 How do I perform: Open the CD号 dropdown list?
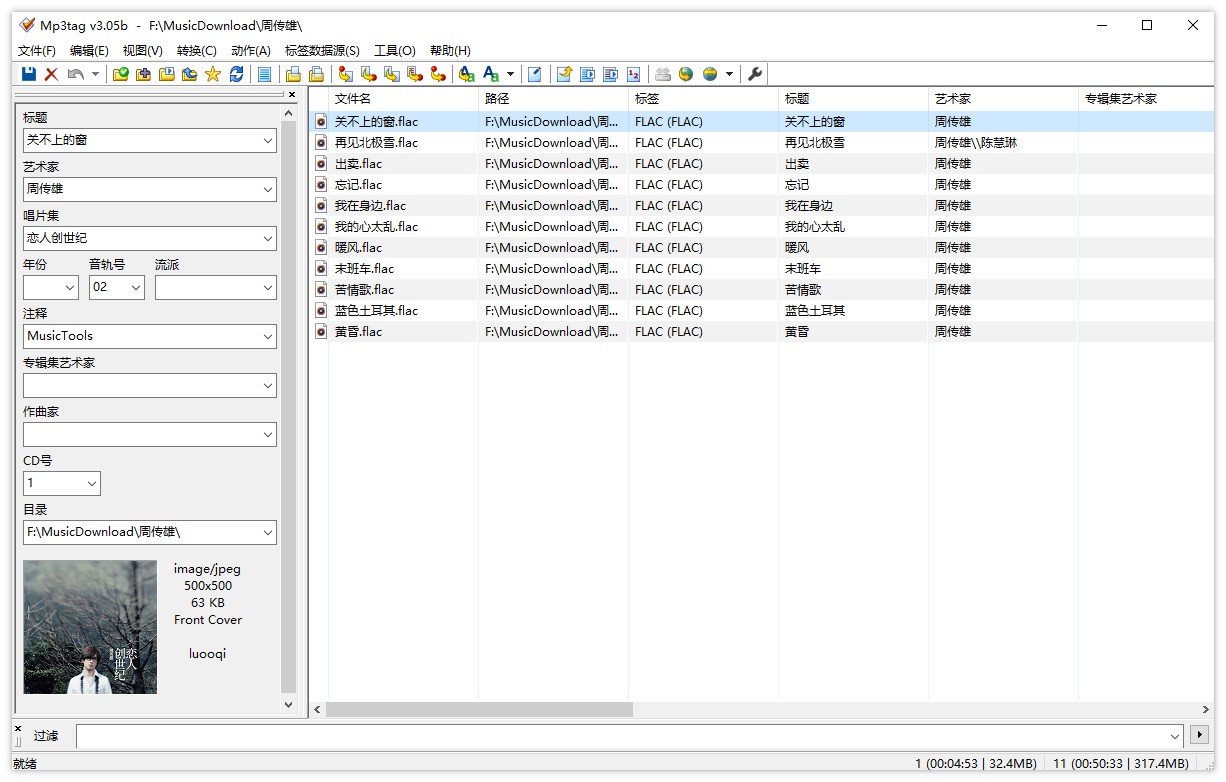click(92, 484)
